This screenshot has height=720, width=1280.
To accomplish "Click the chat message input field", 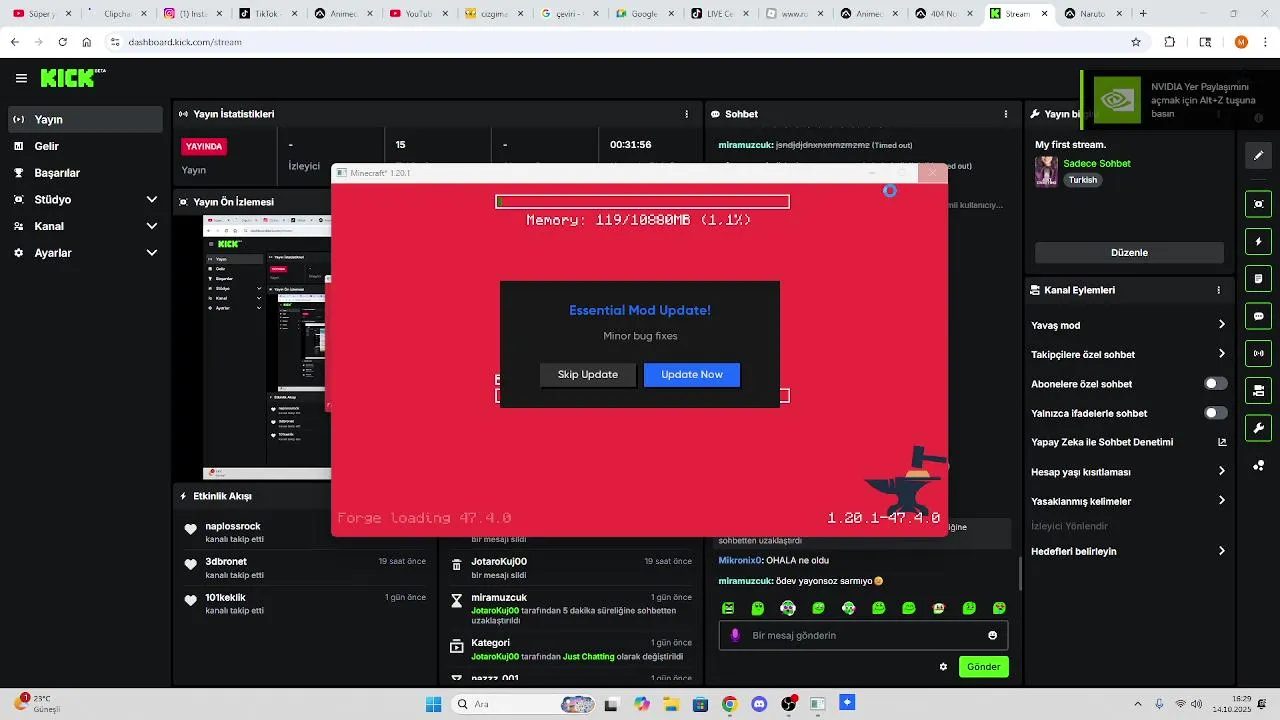I will [863, 635].
